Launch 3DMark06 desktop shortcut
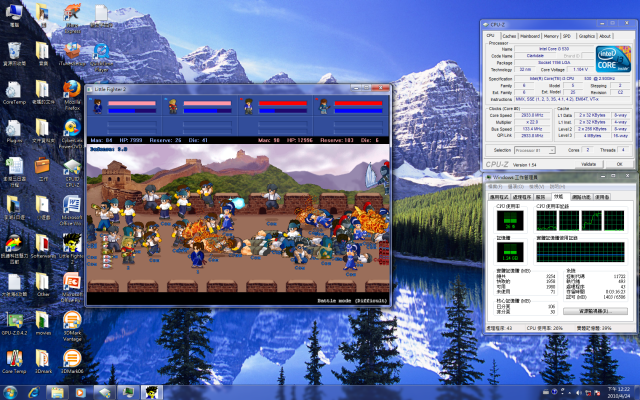 click(72, 361)
